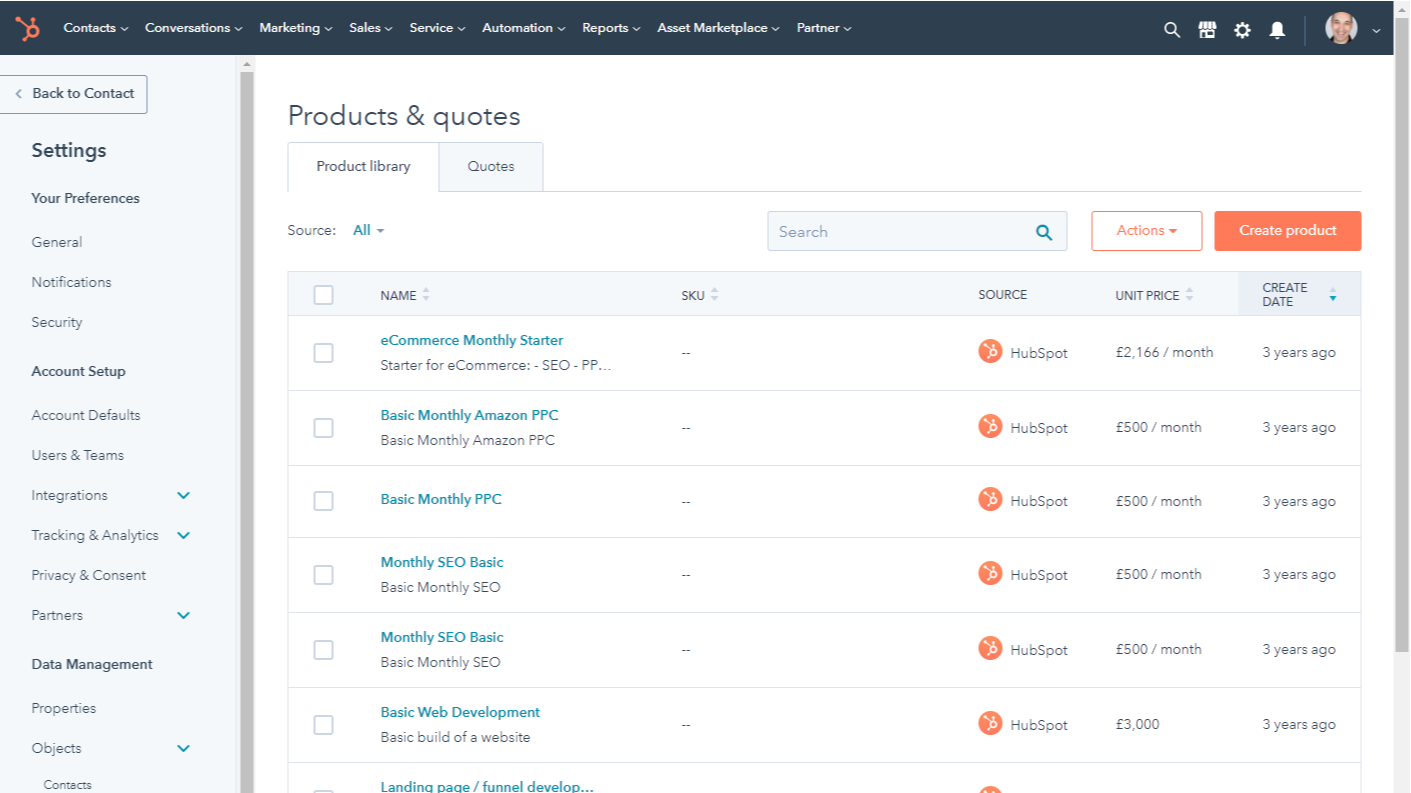Image resolution: width=1411 pixels, height=793 pixels.
Task: Open the Actions dropdown
Action: tap(1146, 230)
